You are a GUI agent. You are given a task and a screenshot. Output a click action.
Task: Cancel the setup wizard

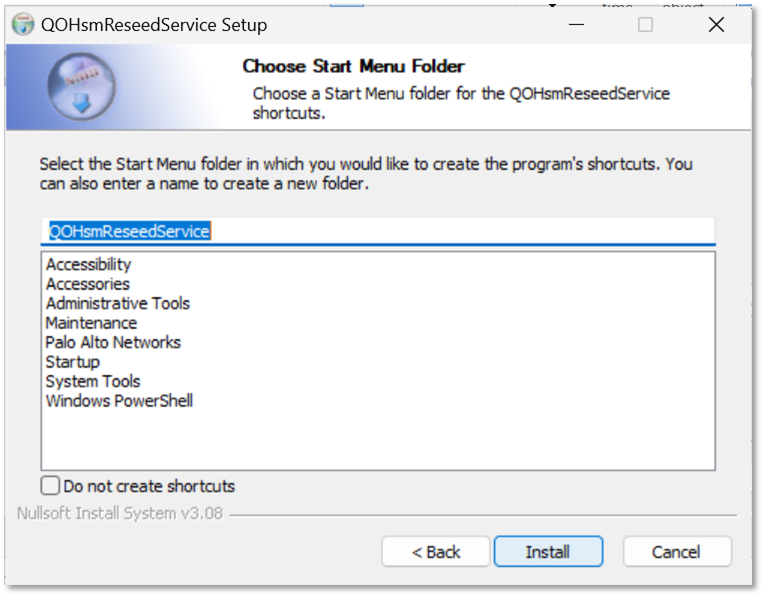pos(677,552)
